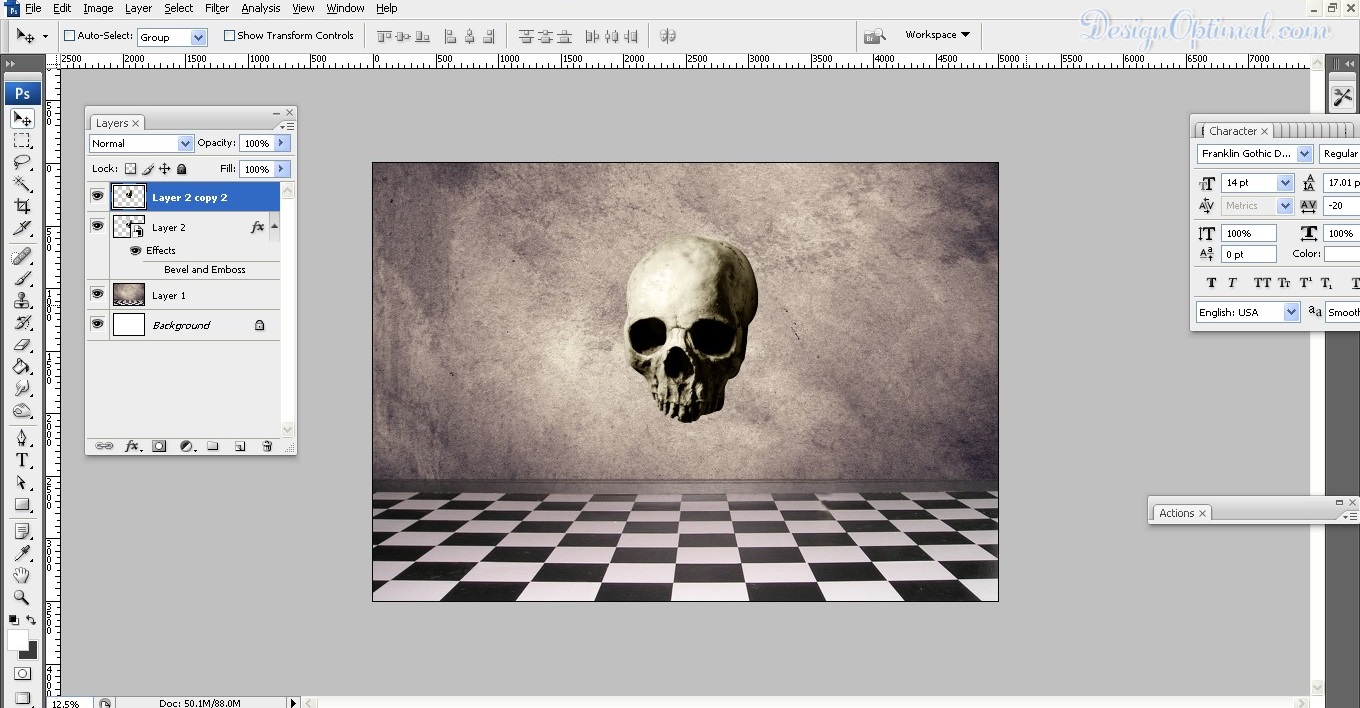
Task: Hide Layer 2 copy 2 visibility
Action: (x=97, y=197)
